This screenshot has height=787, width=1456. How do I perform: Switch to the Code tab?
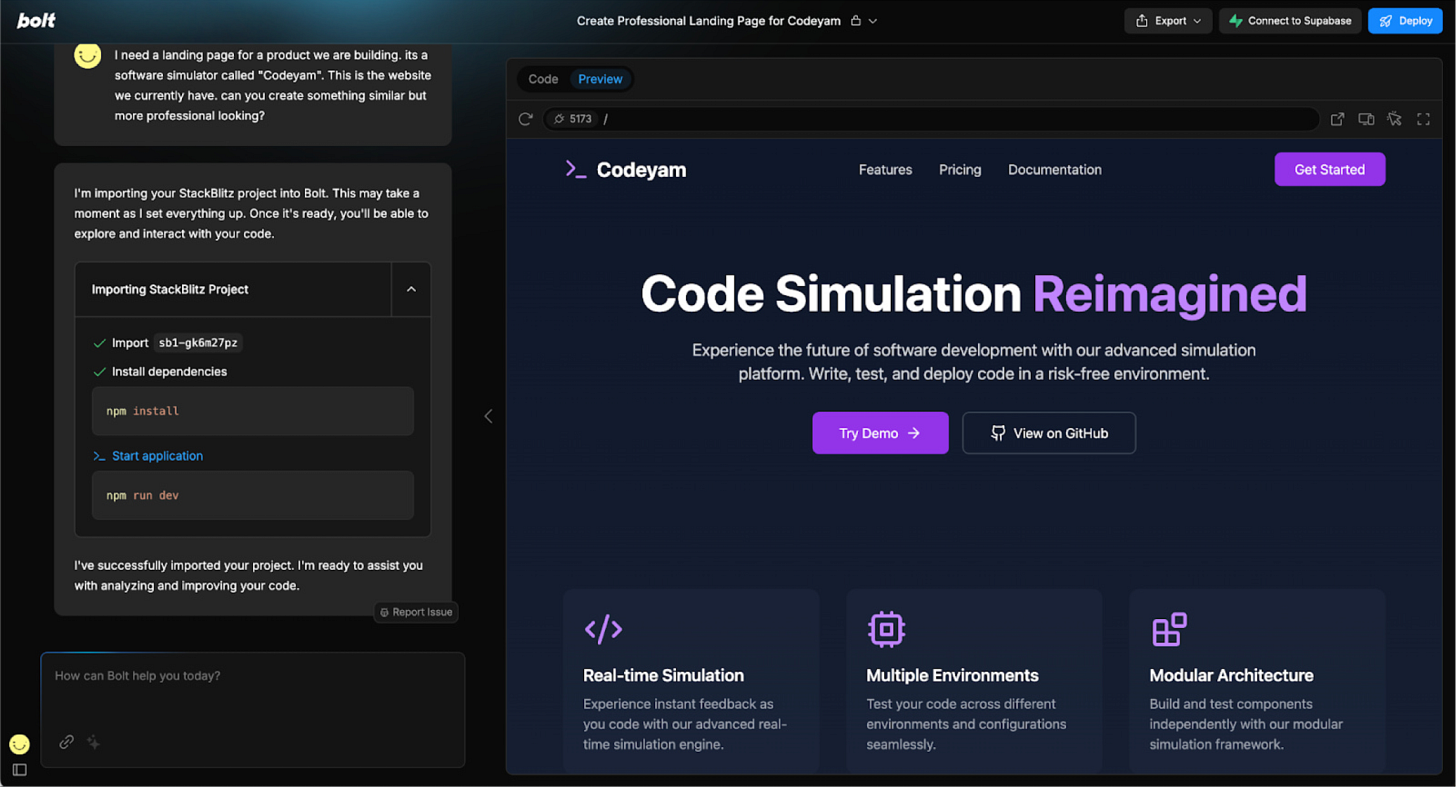[543, 79]
